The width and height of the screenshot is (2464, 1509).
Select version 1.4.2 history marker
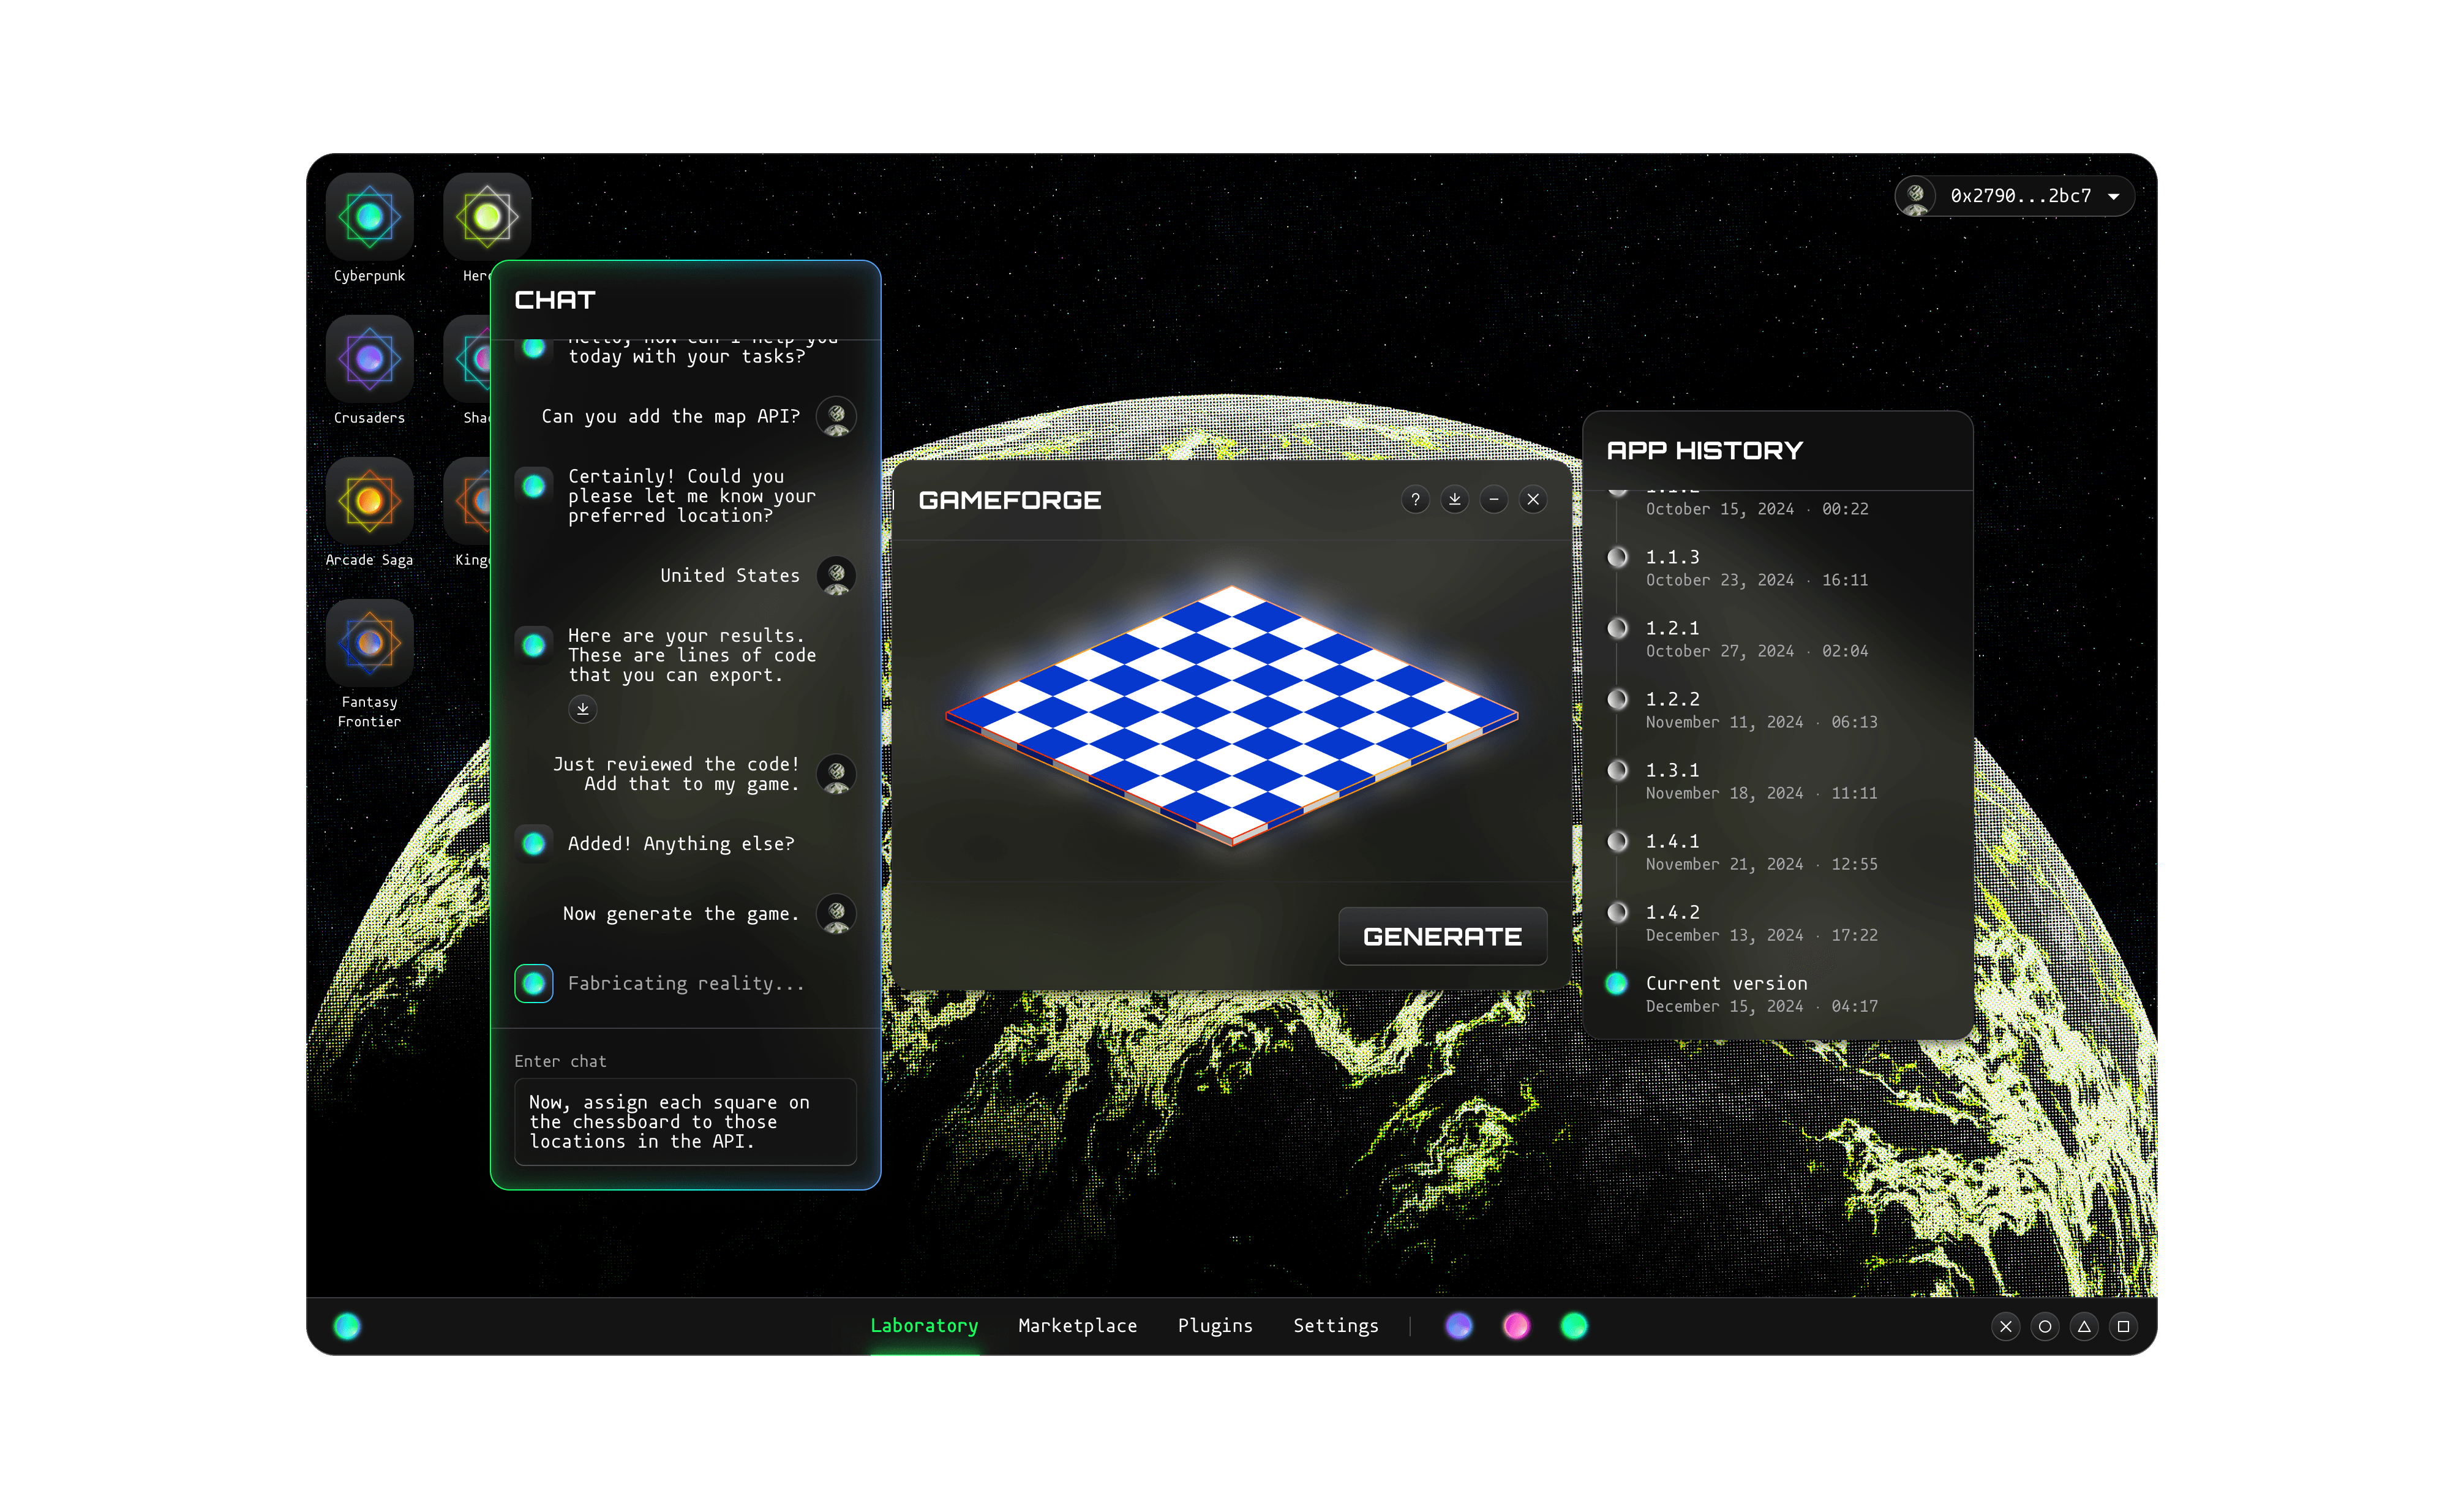(1617, 913)
